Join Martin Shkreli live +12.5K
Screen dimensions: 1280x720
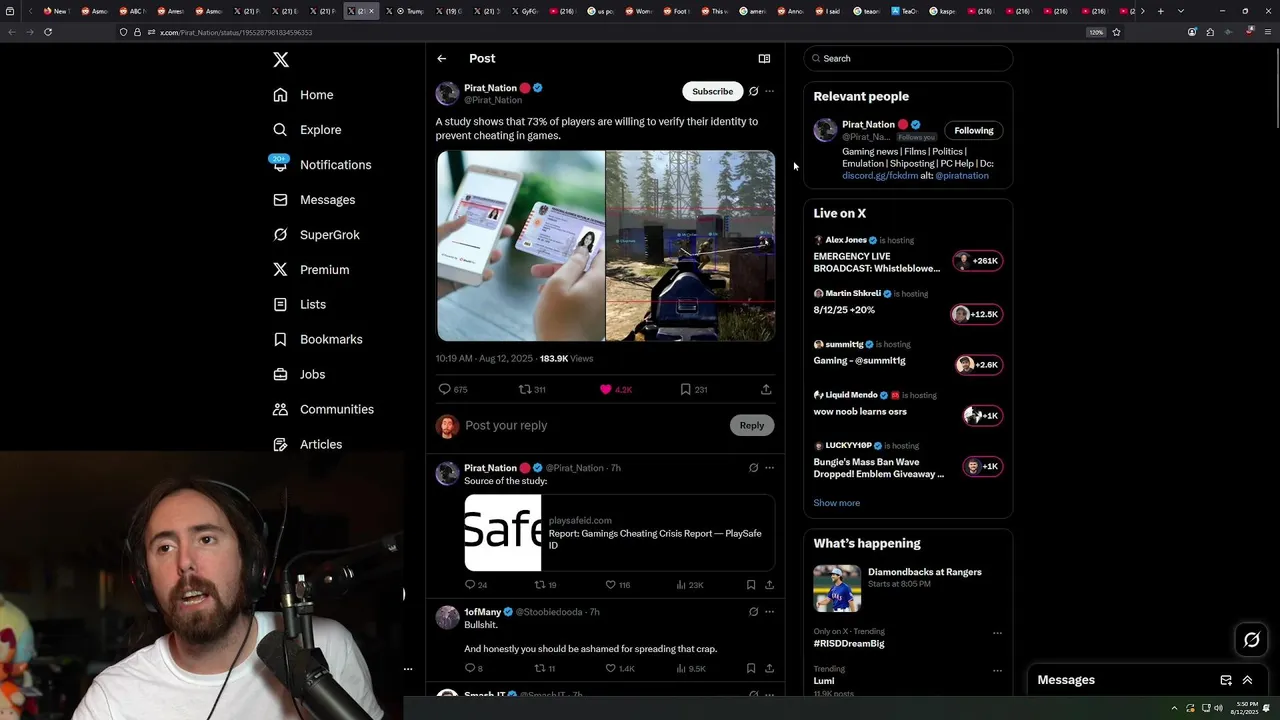pyautogui.click(x=976, y=314)
